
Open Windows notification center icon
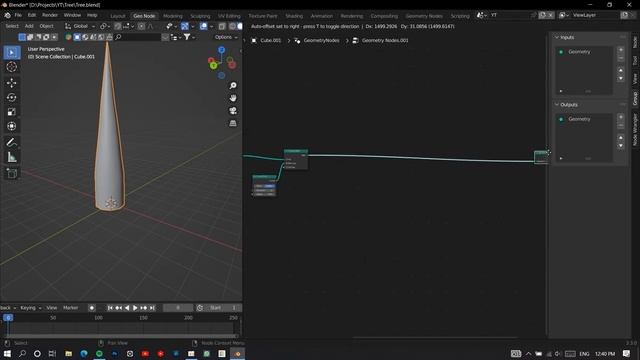(627, 353)
